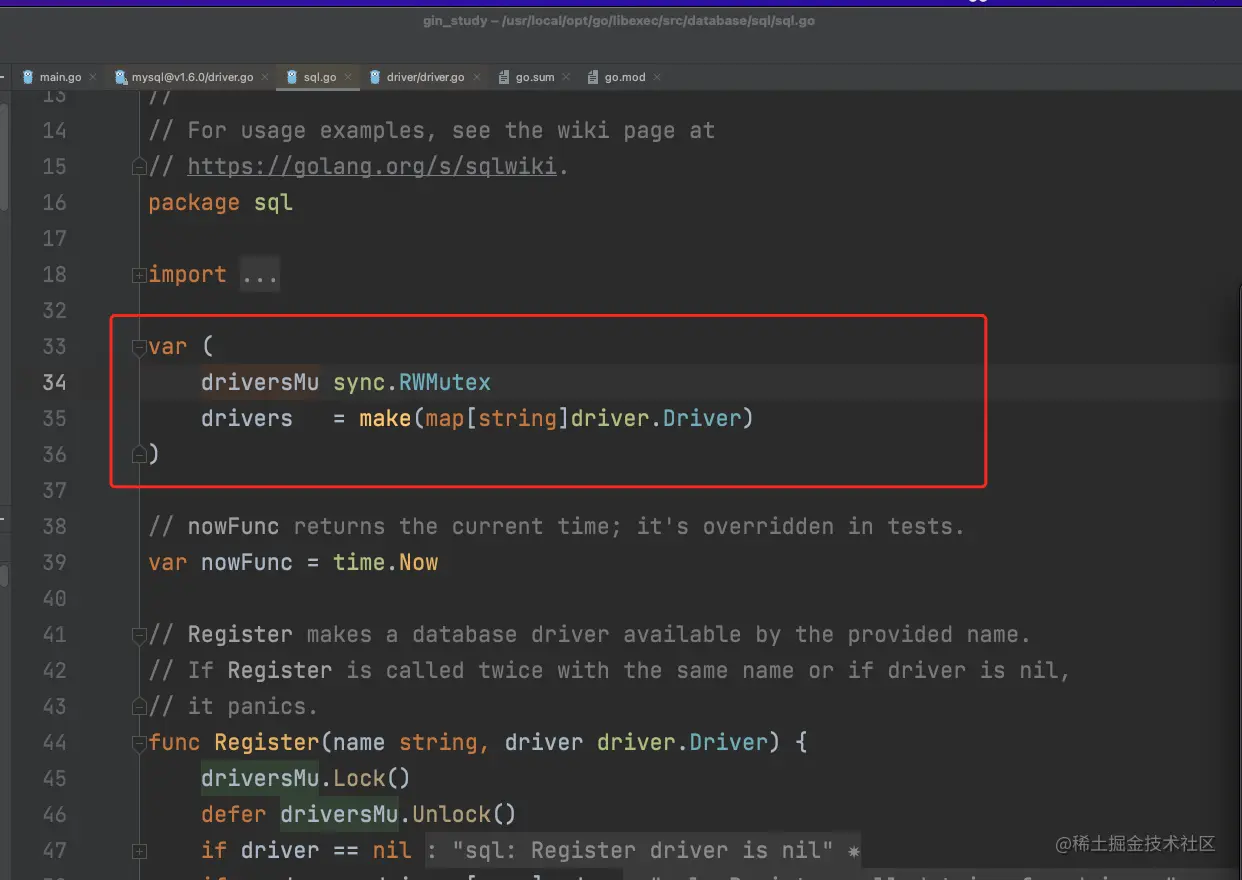
Task: Click 'Unlock()' call on line 46
Action: click(465, 814)
